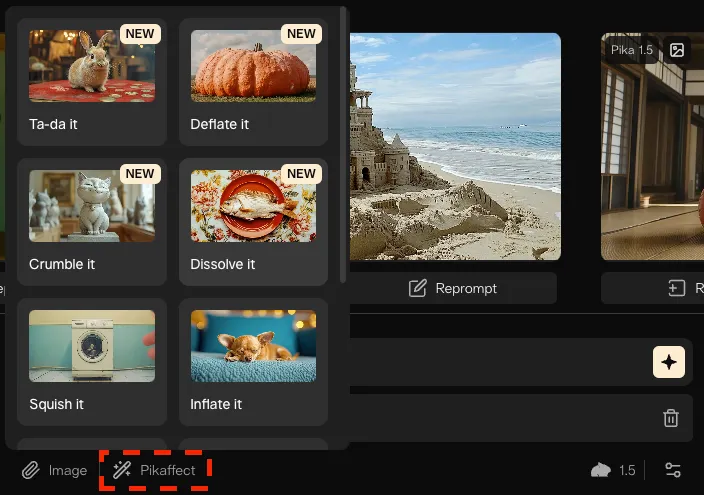This screenshot has height=495, width=704.
Task: Click the Reprompt pencil edit icon
Action: 417,288
